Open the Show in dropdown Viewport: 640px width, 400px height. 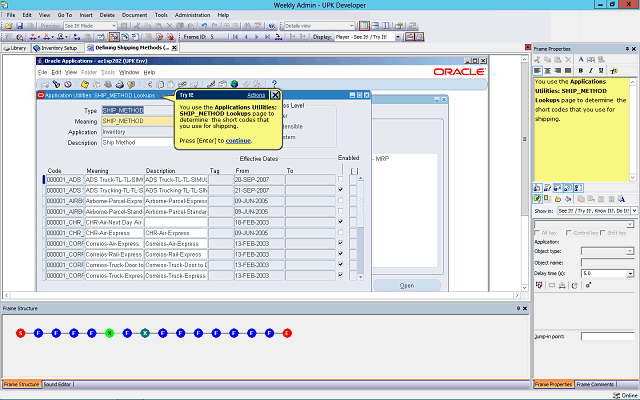coord(634,211)
